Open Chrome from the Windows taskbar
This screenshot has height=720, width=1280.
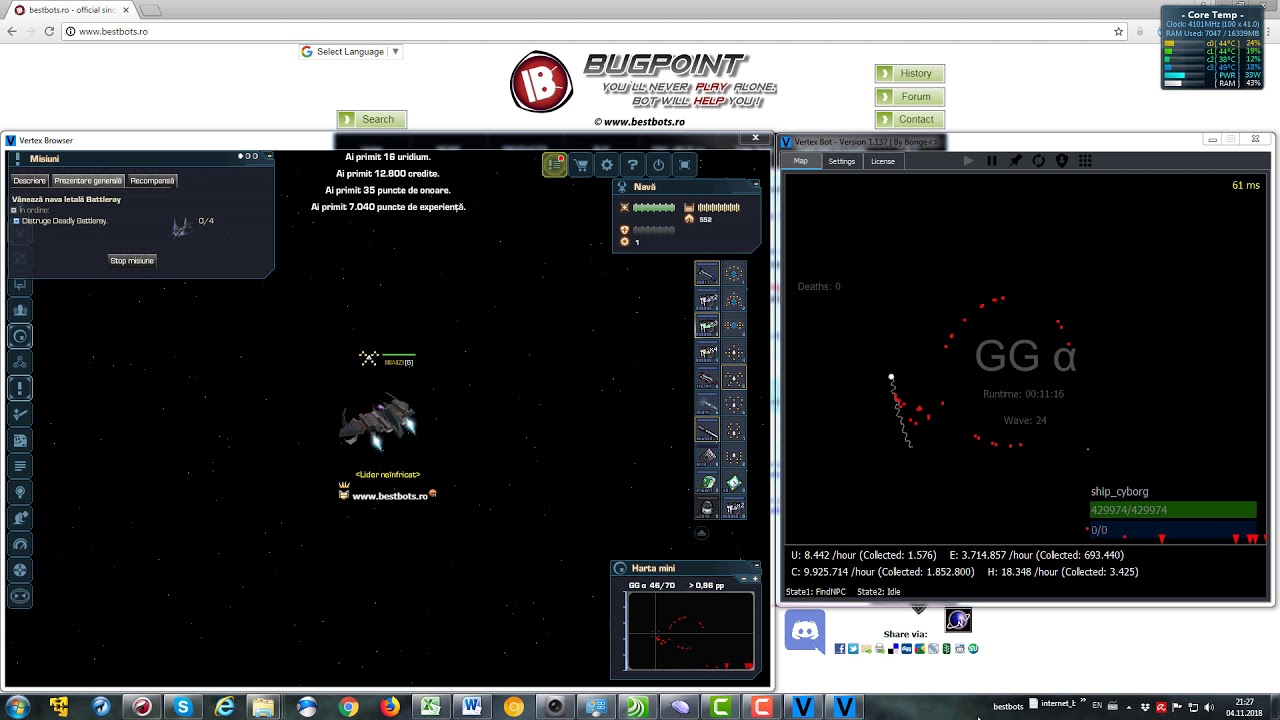point(348,707)
